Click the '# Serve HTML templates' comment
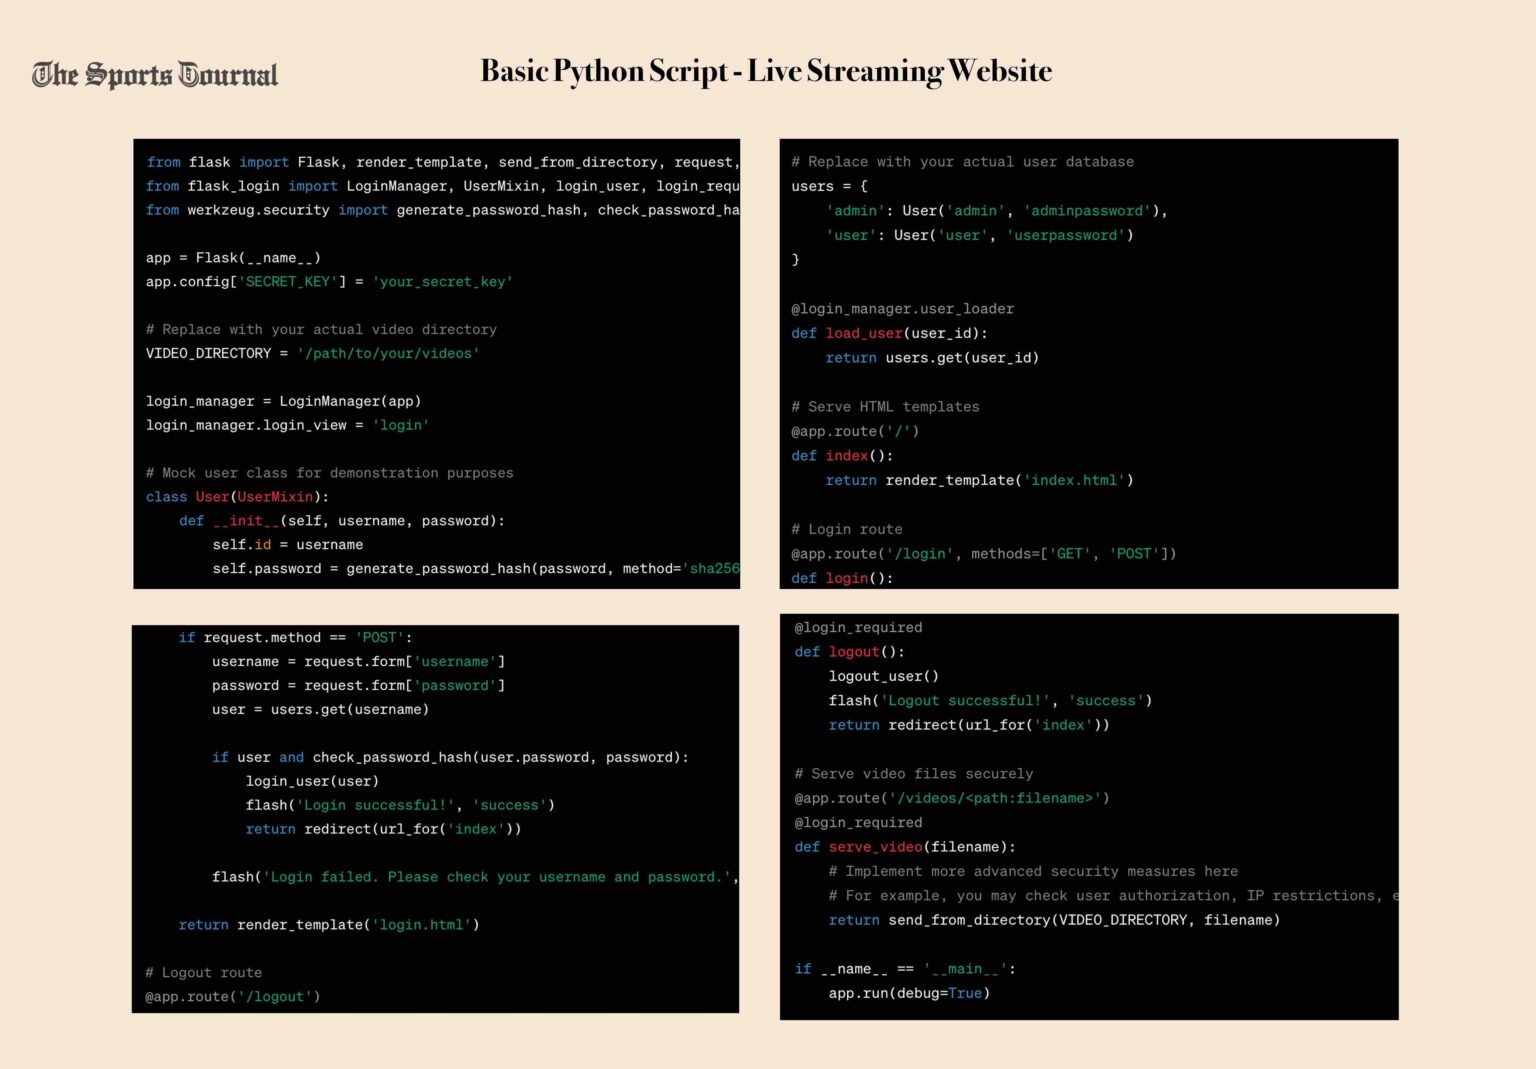 885,407
